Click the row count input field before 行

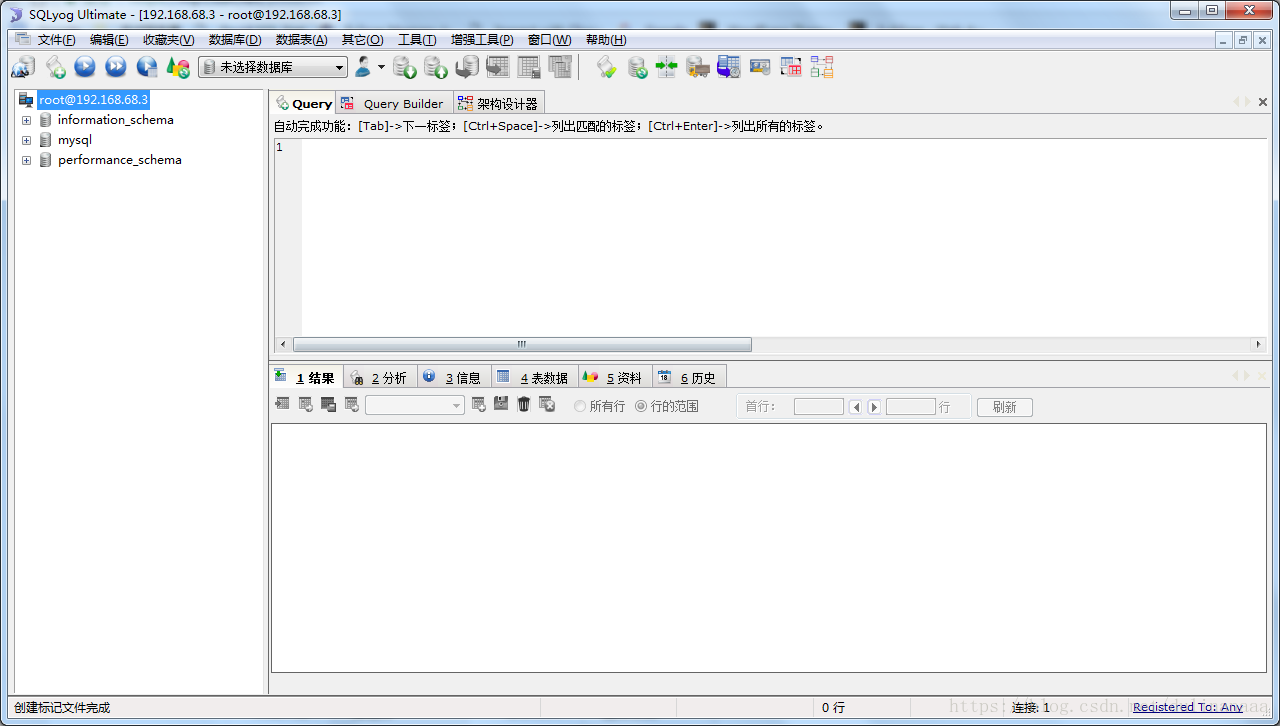click(x=911, y=407)
